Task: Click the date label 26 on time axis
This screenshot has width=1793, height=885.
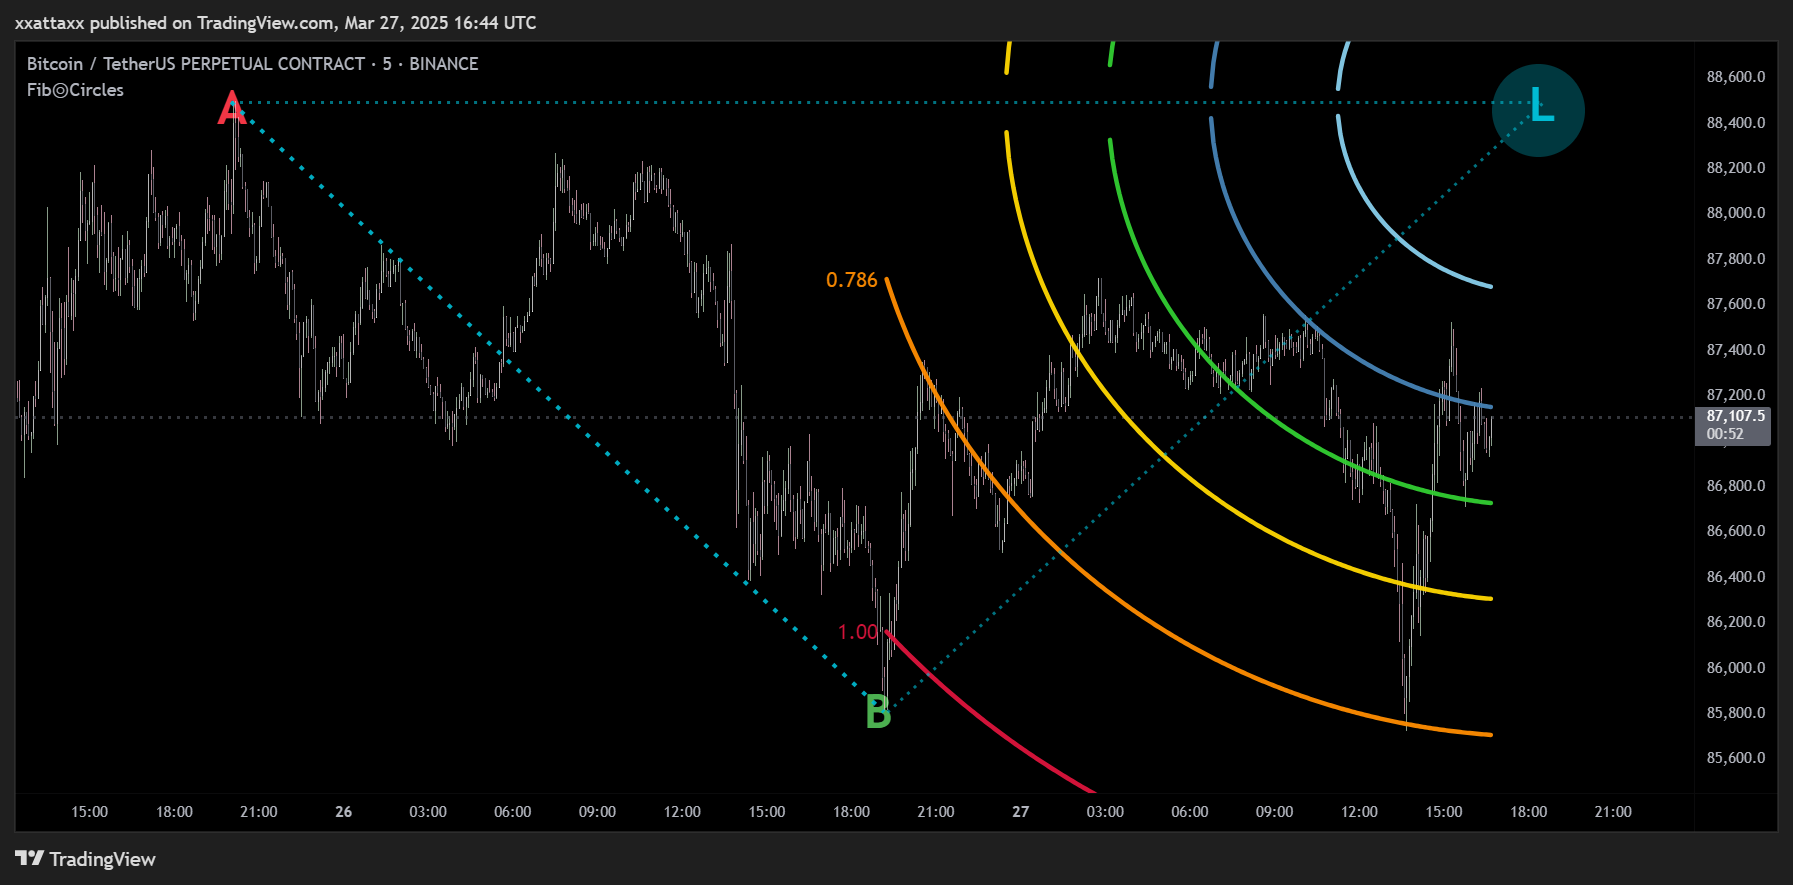Action: pyautogui.click(x=343, y=812)
